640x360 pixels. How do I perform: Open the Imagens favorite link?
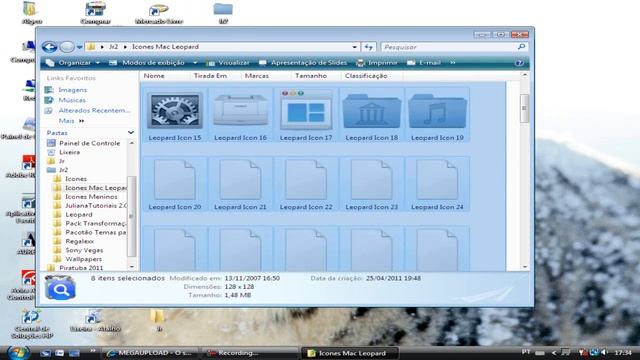pos(72,90)
